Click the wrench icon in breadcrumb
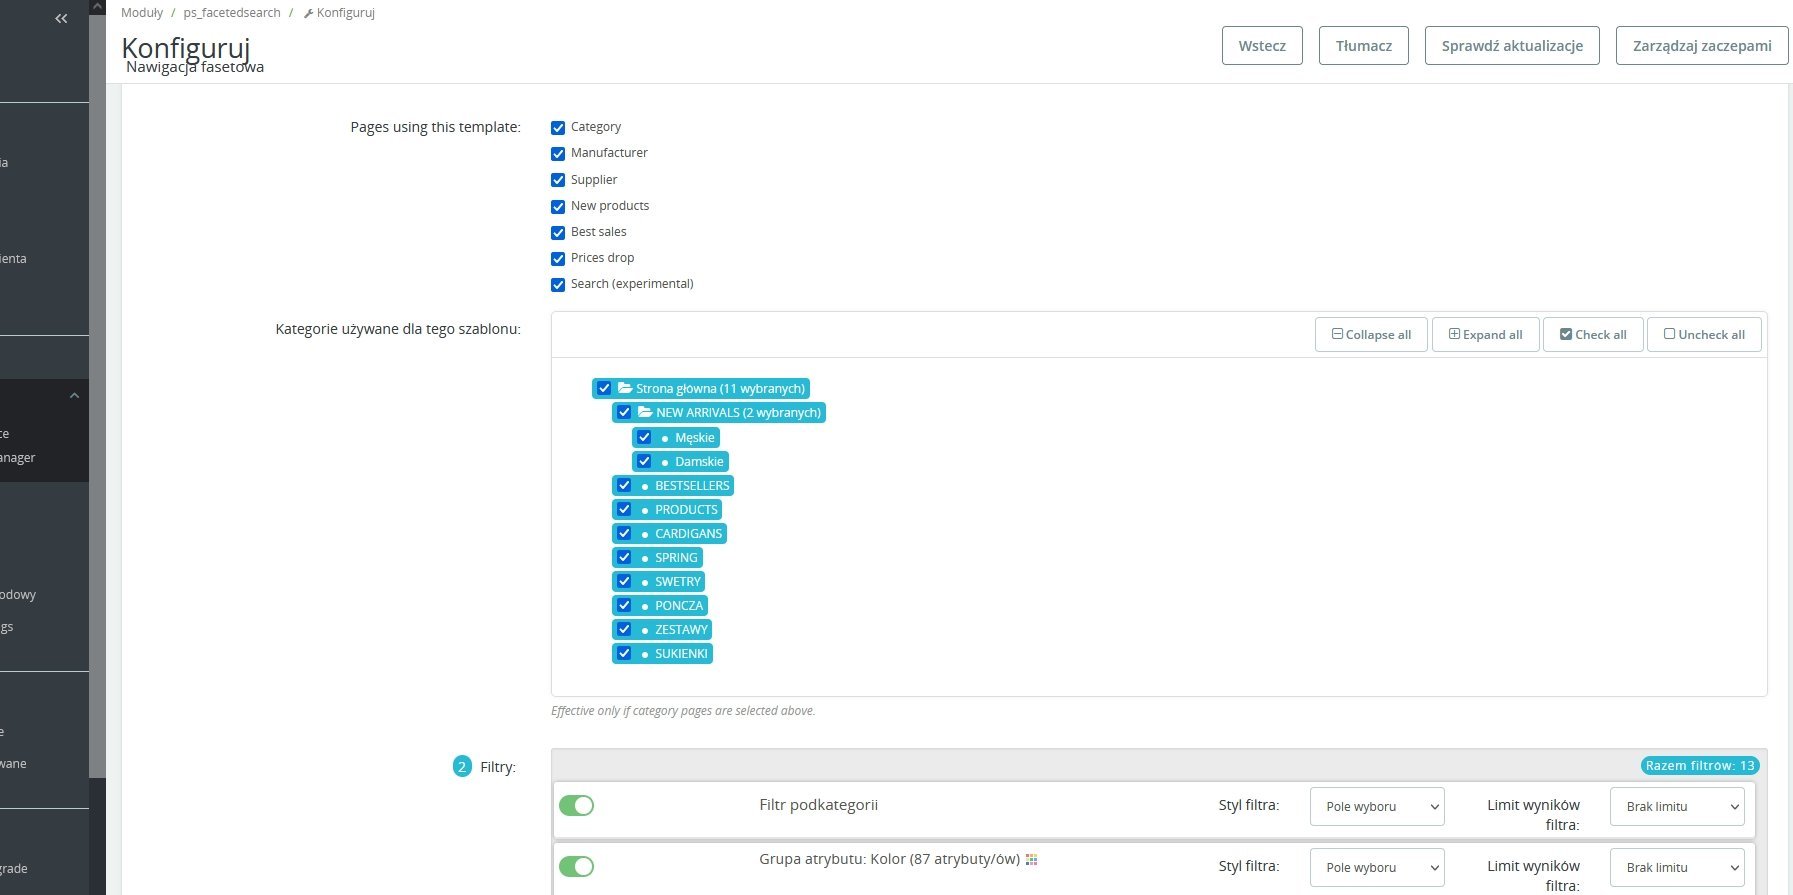Image resolution: width=1793 pixels, height=895 pixels. click(x=308, y=14)
